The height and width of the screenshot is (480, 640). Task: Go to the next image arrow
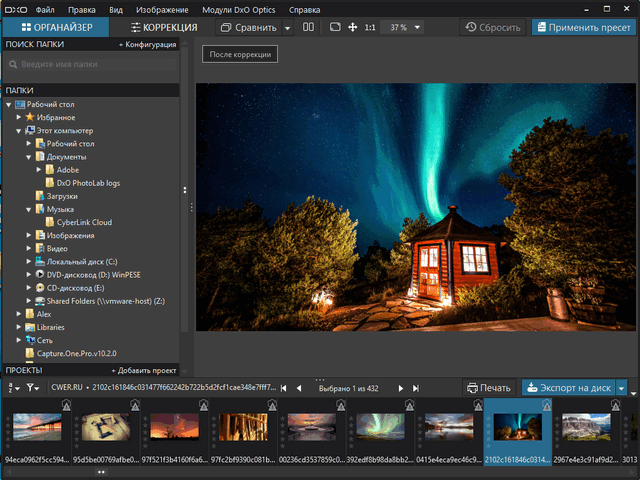tap(401, 387)
